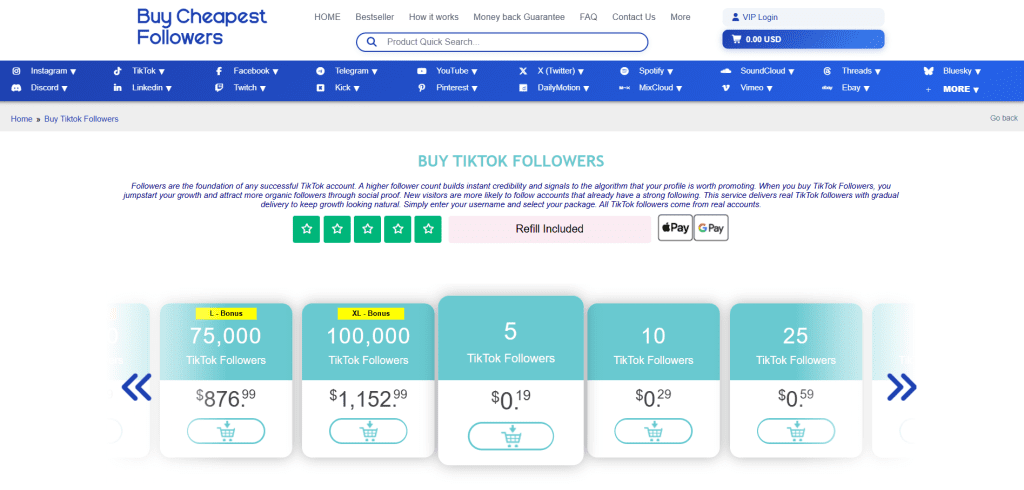Go to HOME in top menu
1024x490 pixels.
(327, 17)
